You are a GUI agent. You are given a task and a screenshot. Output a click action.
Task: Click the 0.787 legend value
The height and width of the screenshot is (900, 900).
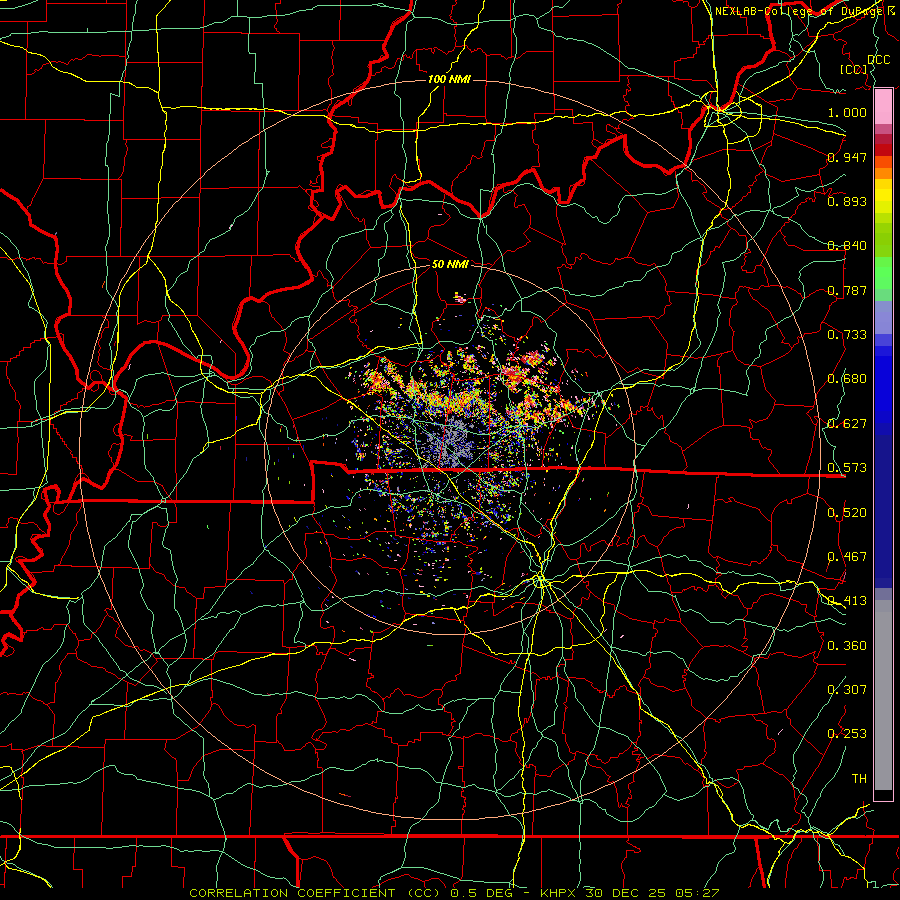pyautogui.click(x=847, y=290)
